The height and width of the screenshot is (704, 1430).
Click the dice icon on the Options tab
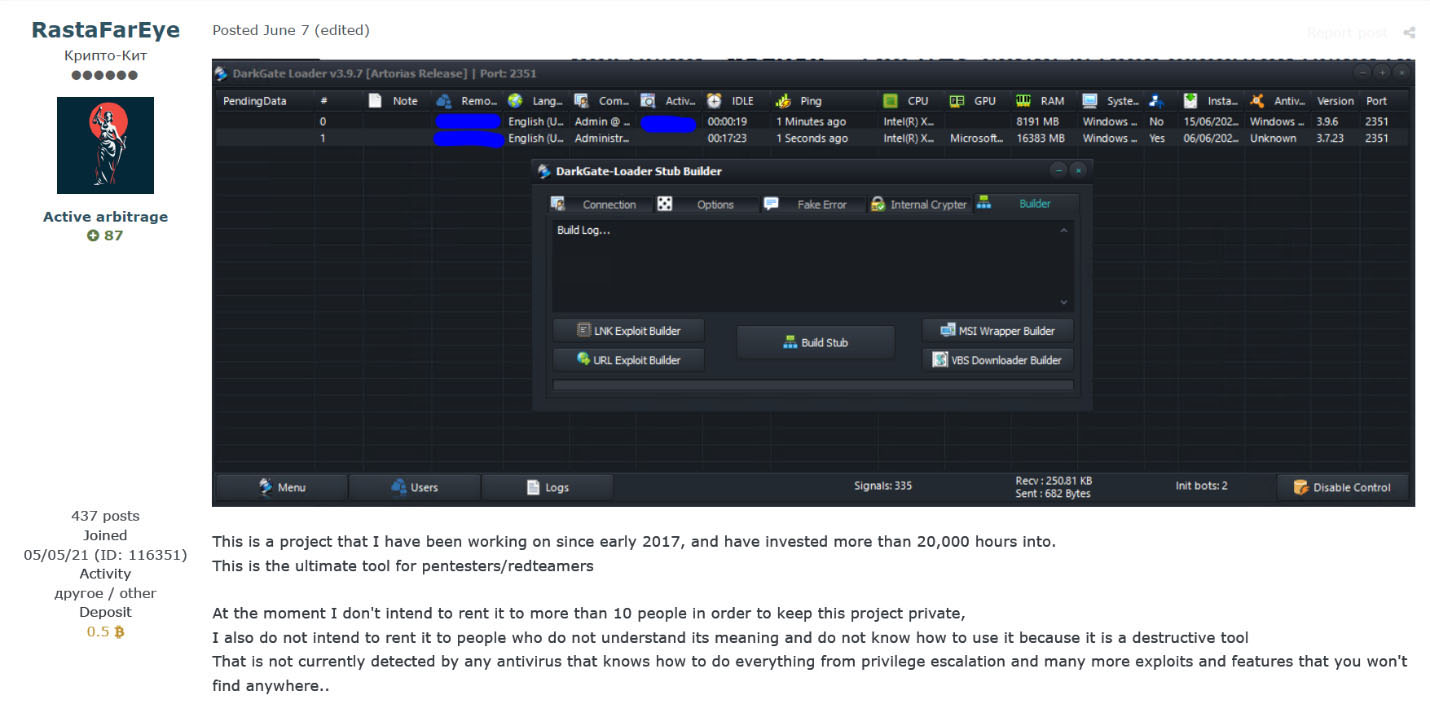click(x=664, y=204)
